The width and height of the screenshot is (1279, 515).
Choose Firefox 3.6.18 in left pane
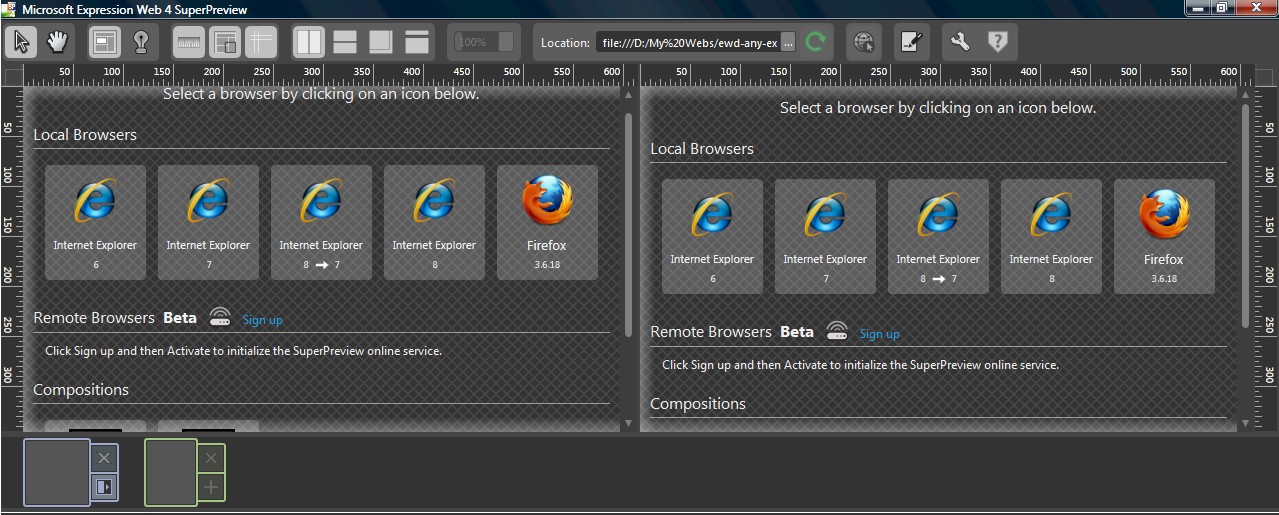point(547,223)
